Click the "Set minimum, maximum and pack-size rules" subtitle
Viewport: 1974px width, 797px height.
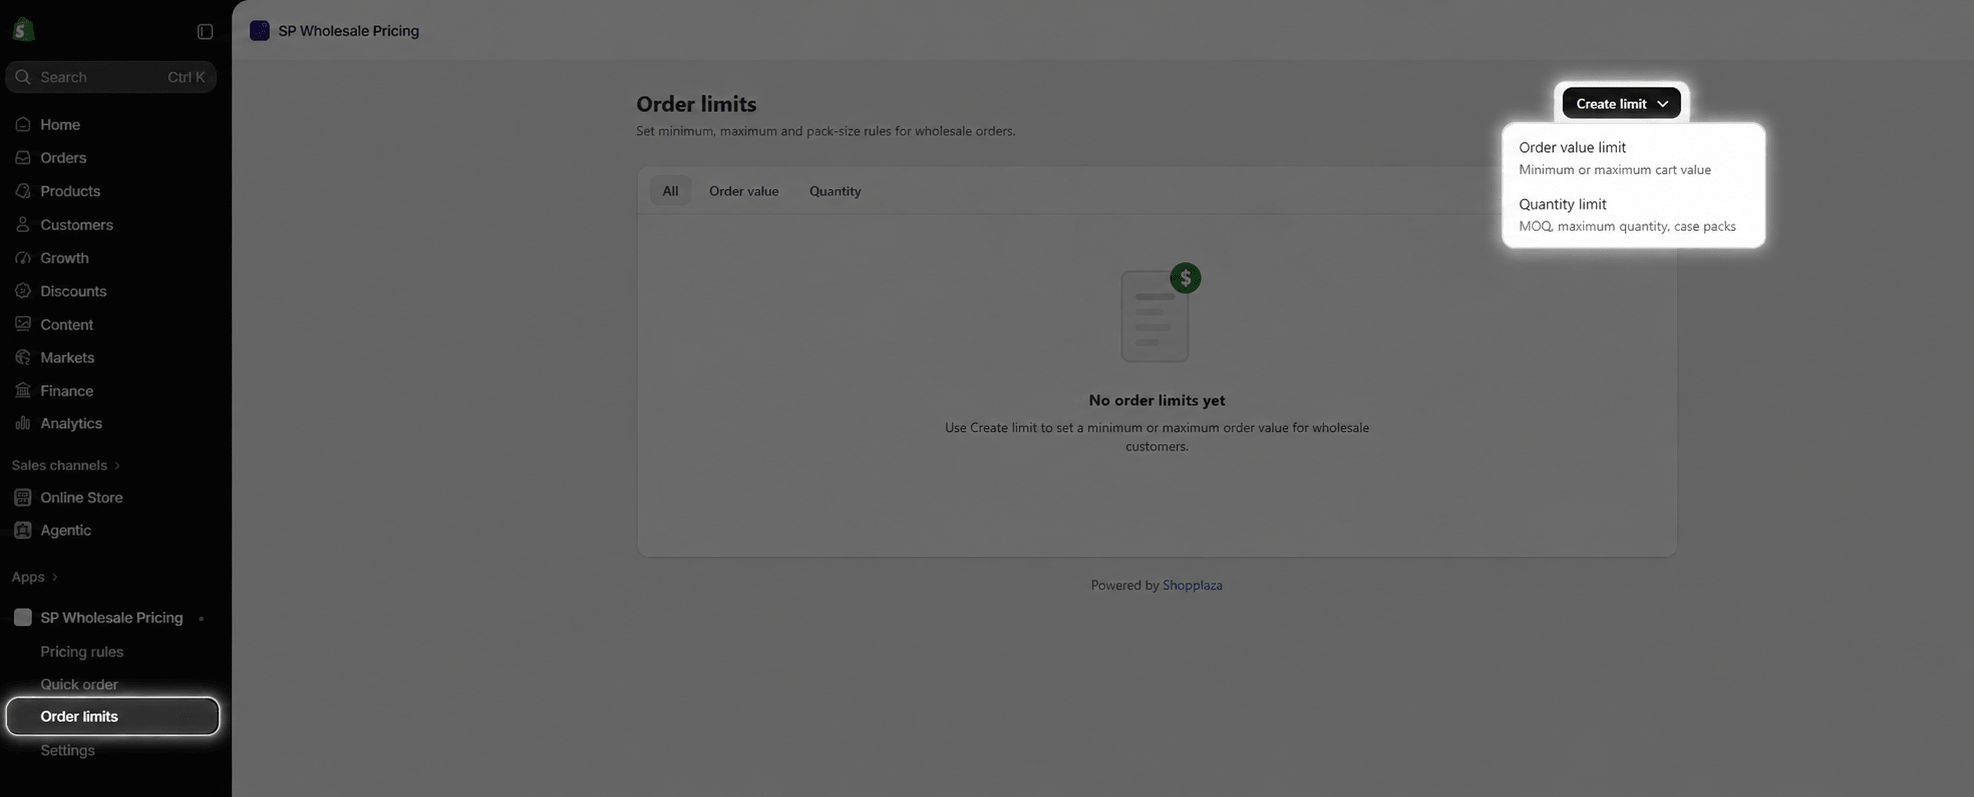tap(825, 132)
